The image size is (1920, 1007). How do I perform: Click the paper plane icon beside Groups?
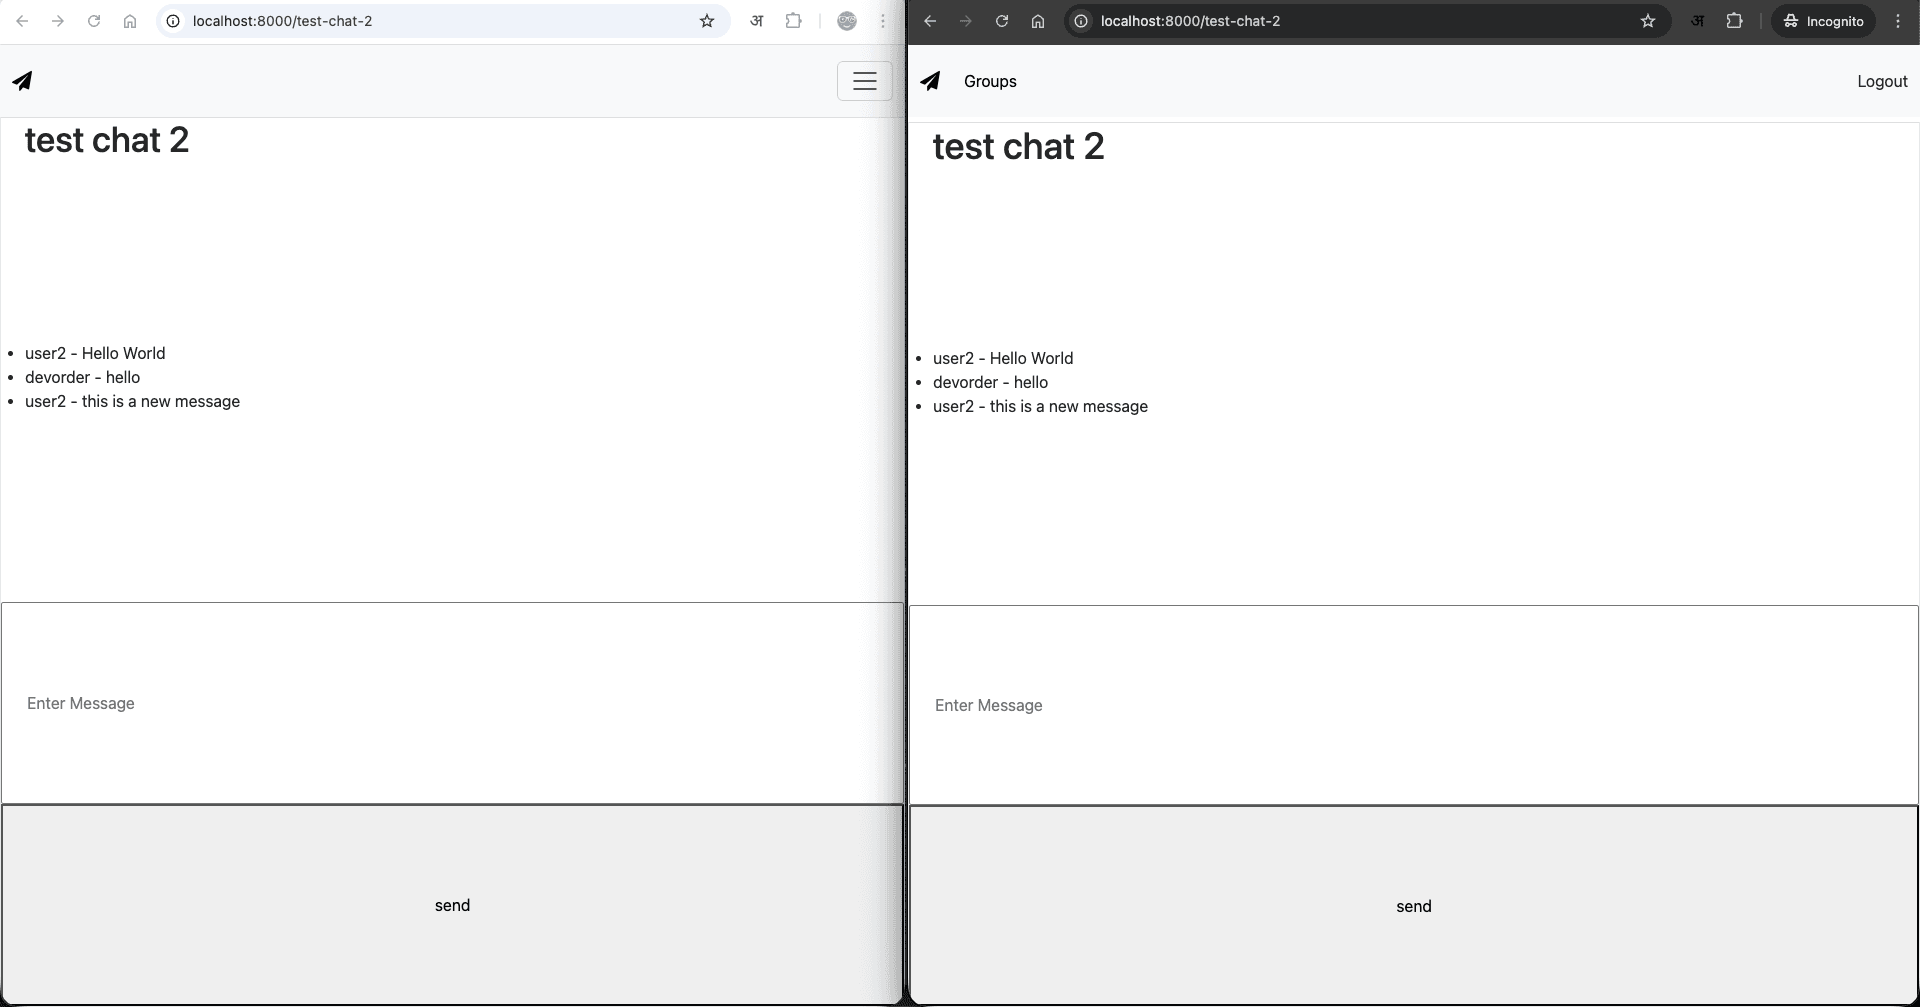click(x=931, y=81)
